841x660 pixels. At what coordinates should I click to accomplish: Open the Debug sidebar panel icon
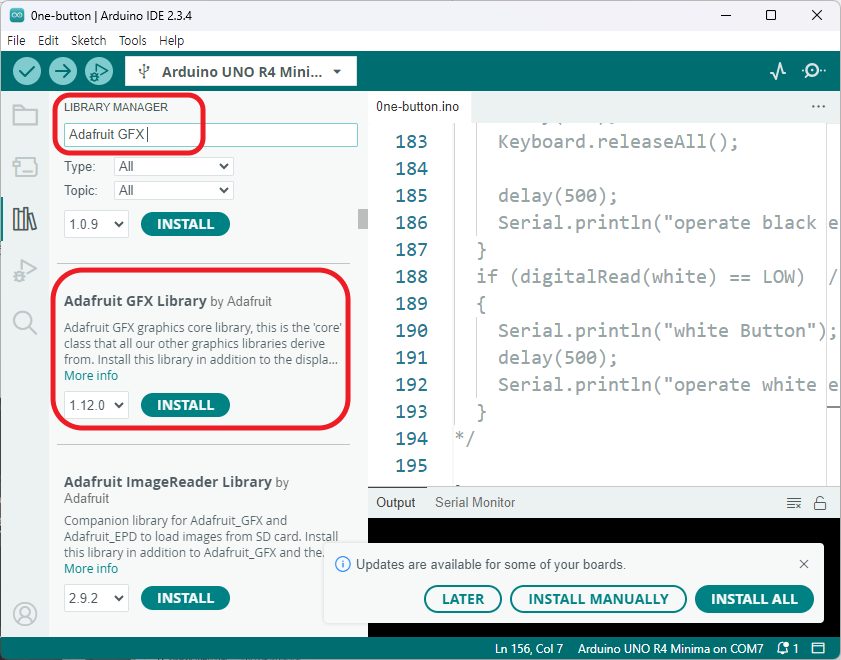coord(25,271)
